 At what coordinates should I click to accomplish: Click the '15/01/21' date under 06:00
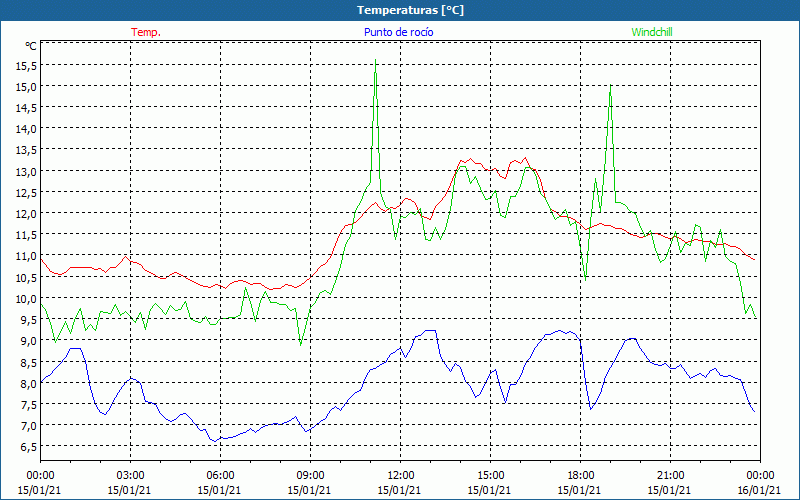tap(219, 490)
